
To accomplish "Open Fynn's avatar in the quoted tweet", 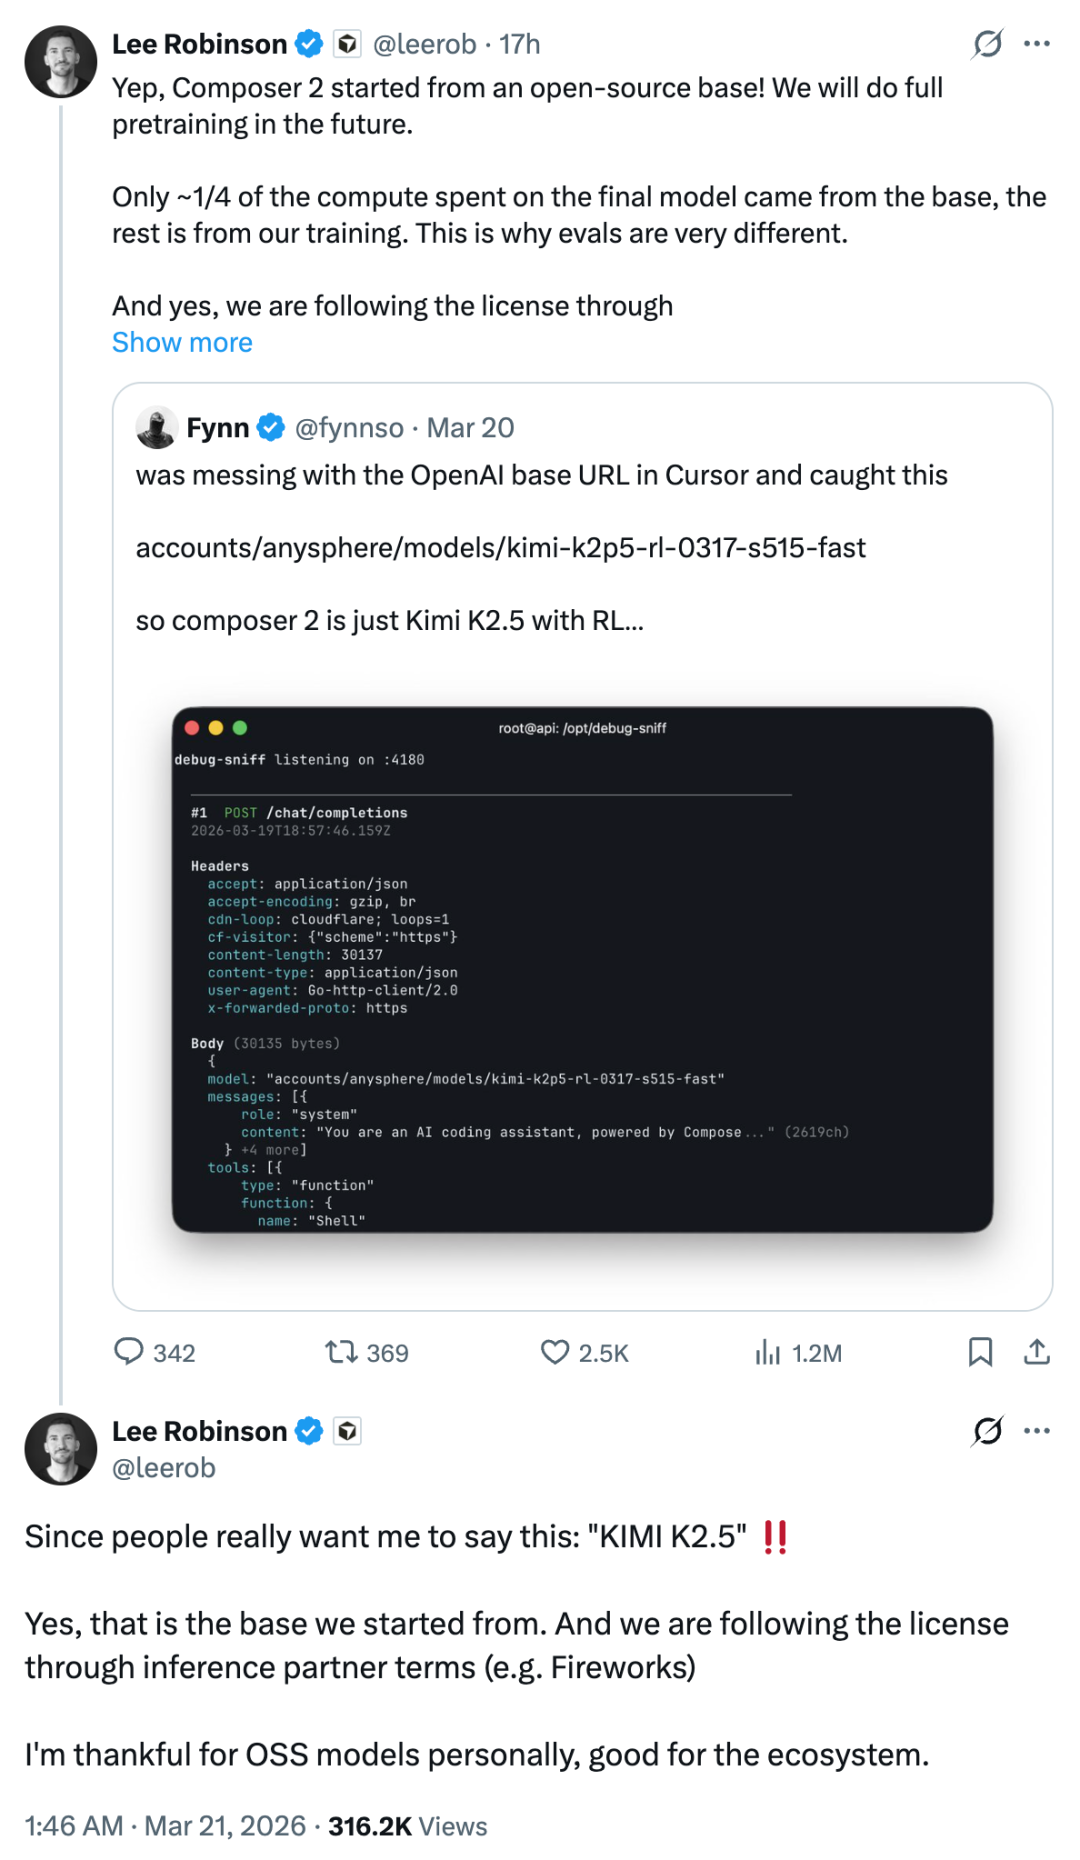I will pos(157,427).
